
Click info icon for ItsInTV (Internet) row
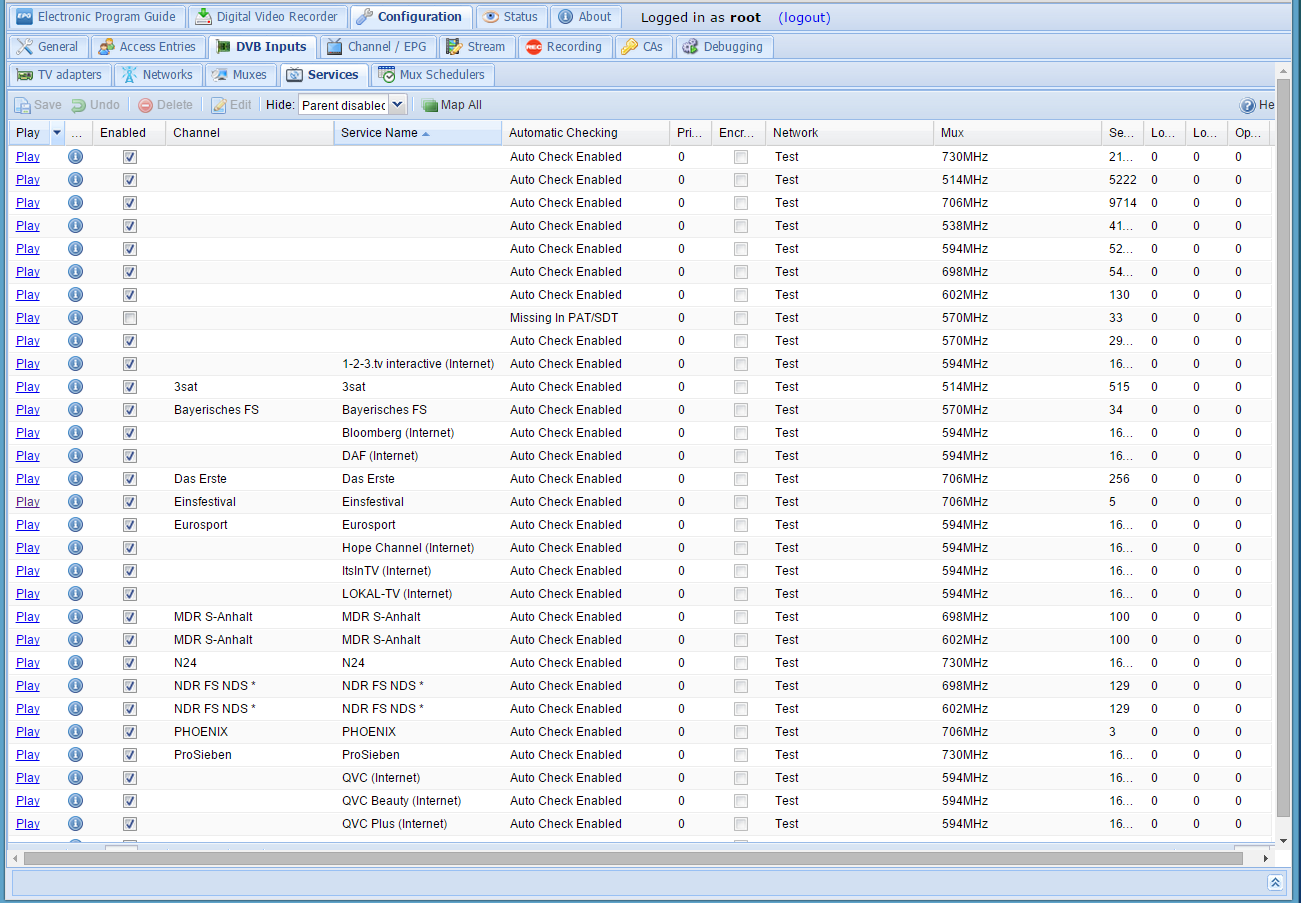tap(75, 571)
